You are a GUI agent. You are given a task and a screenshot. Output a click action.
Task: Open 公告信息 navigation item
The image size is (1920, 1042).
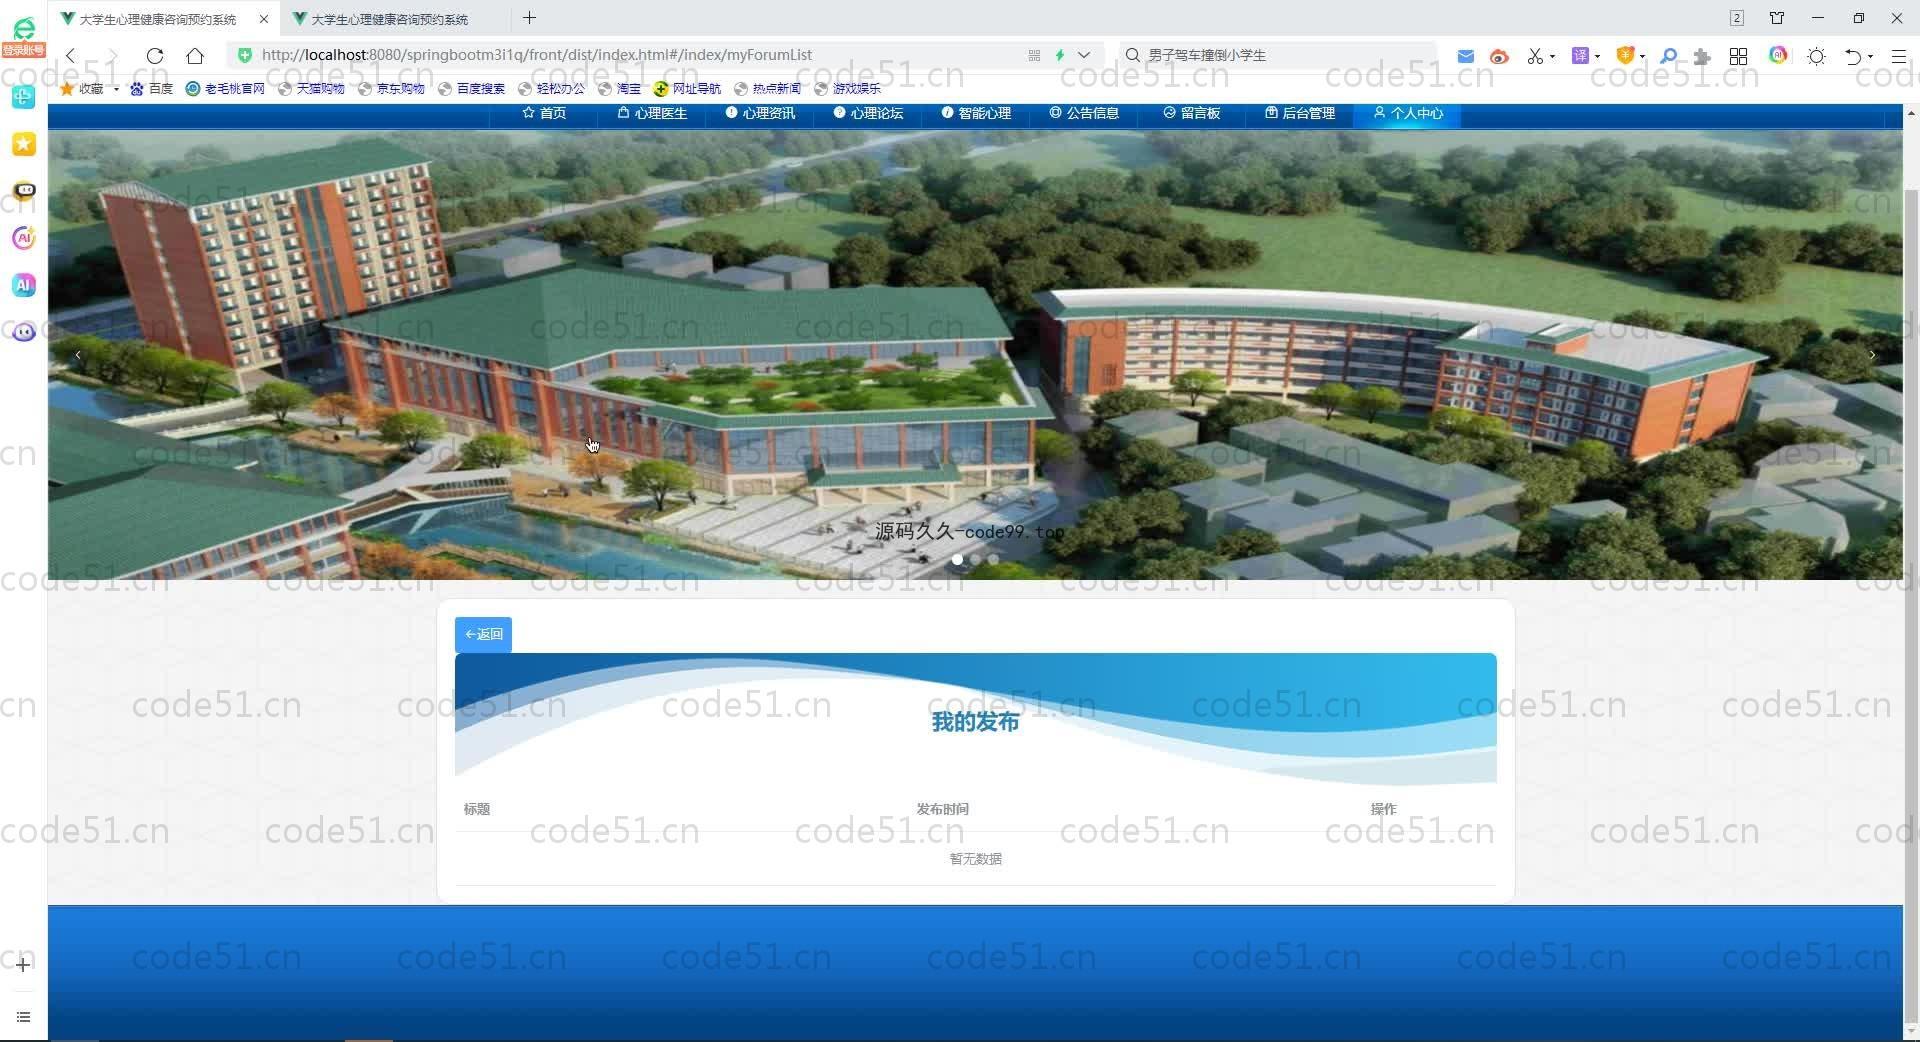[1084, 113]
